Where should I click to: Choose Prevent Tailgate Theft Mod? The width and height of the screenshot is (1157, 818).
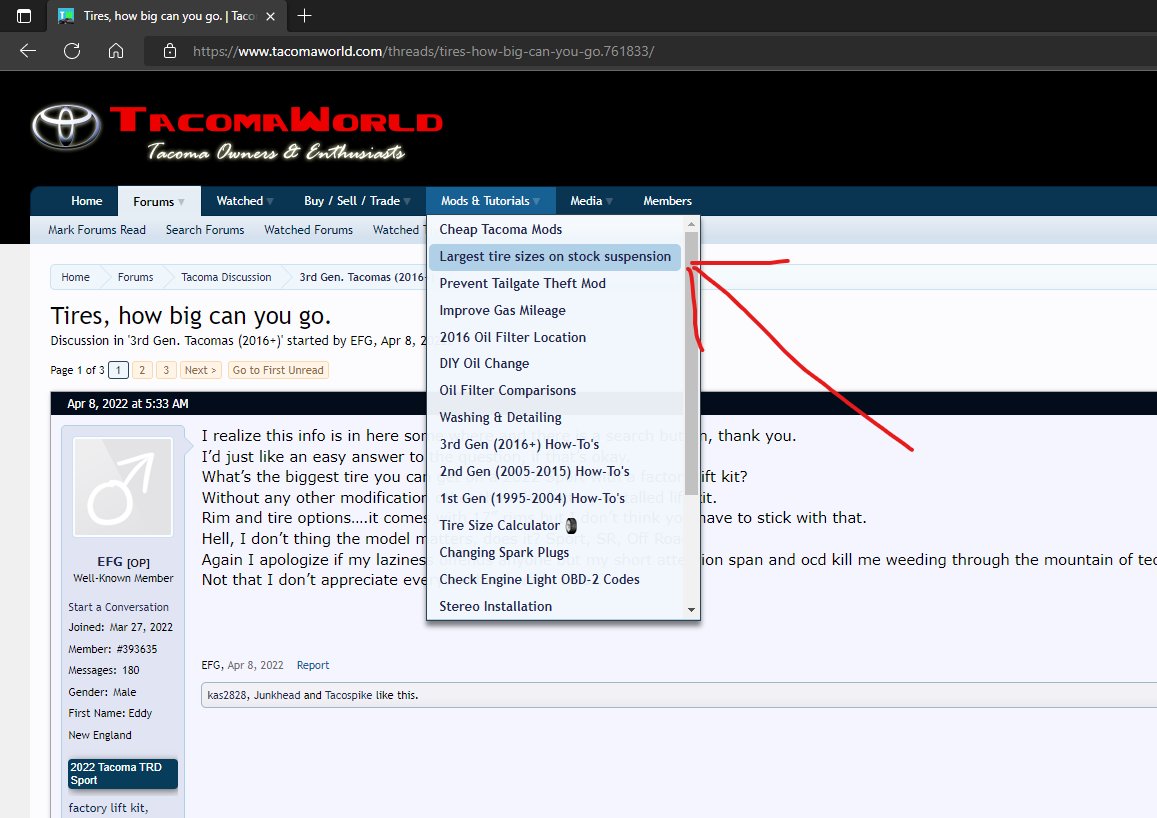(x=522, y=283)
